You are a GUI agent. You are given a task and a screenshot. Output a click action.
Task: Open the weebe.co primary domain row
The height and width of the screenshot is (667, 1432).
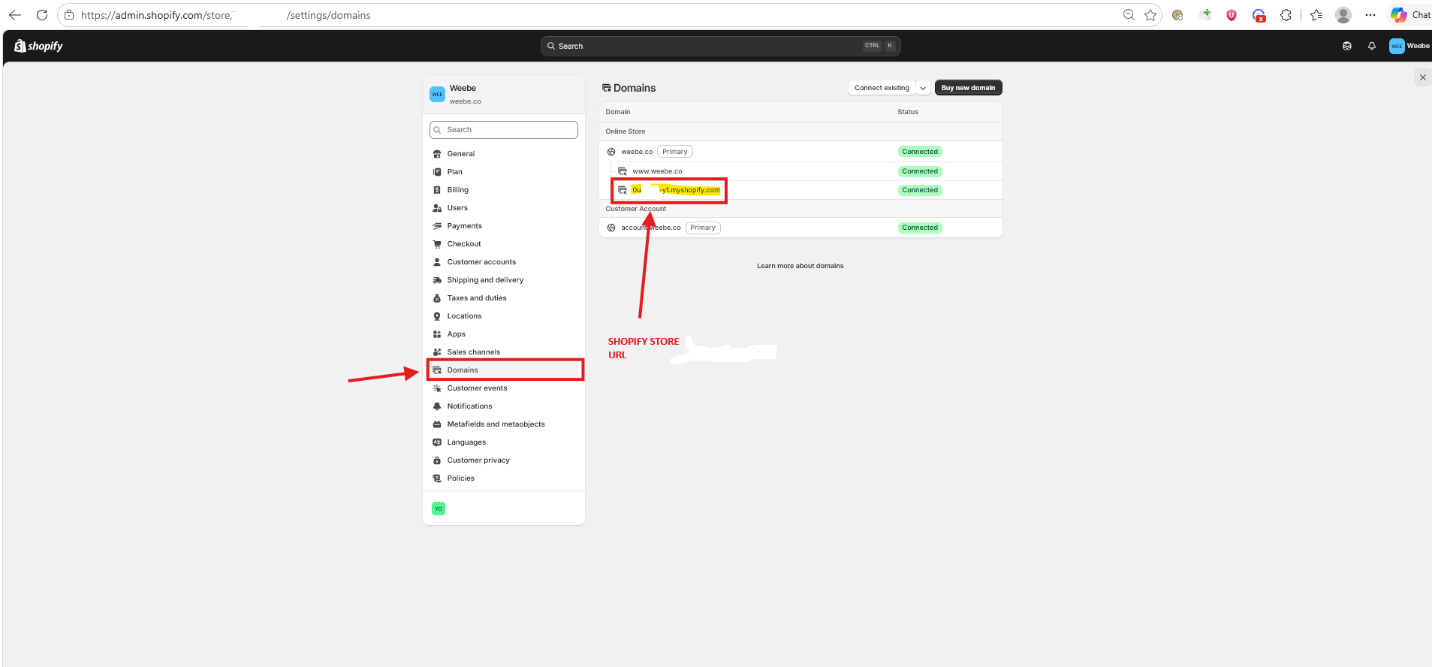click(800, 152)
